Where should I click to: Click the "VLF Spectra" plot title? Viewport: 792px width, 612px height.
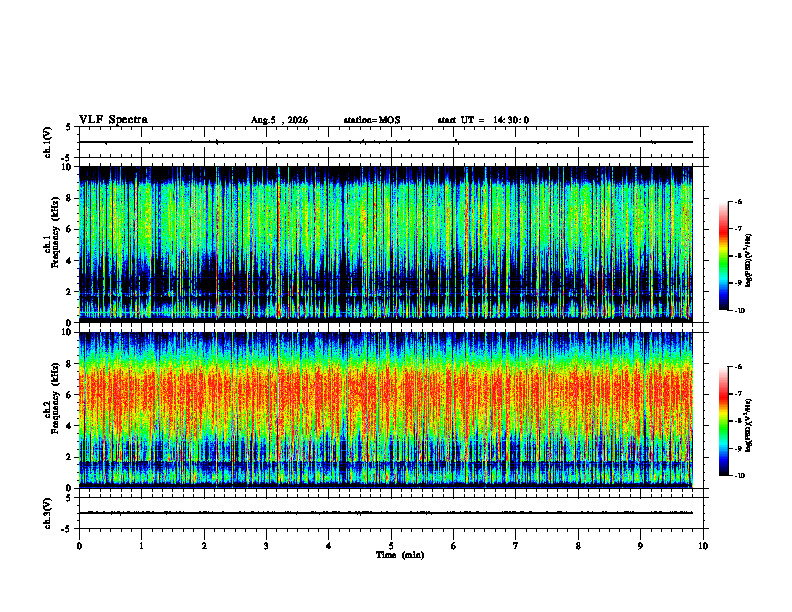[x=113, y=120]
